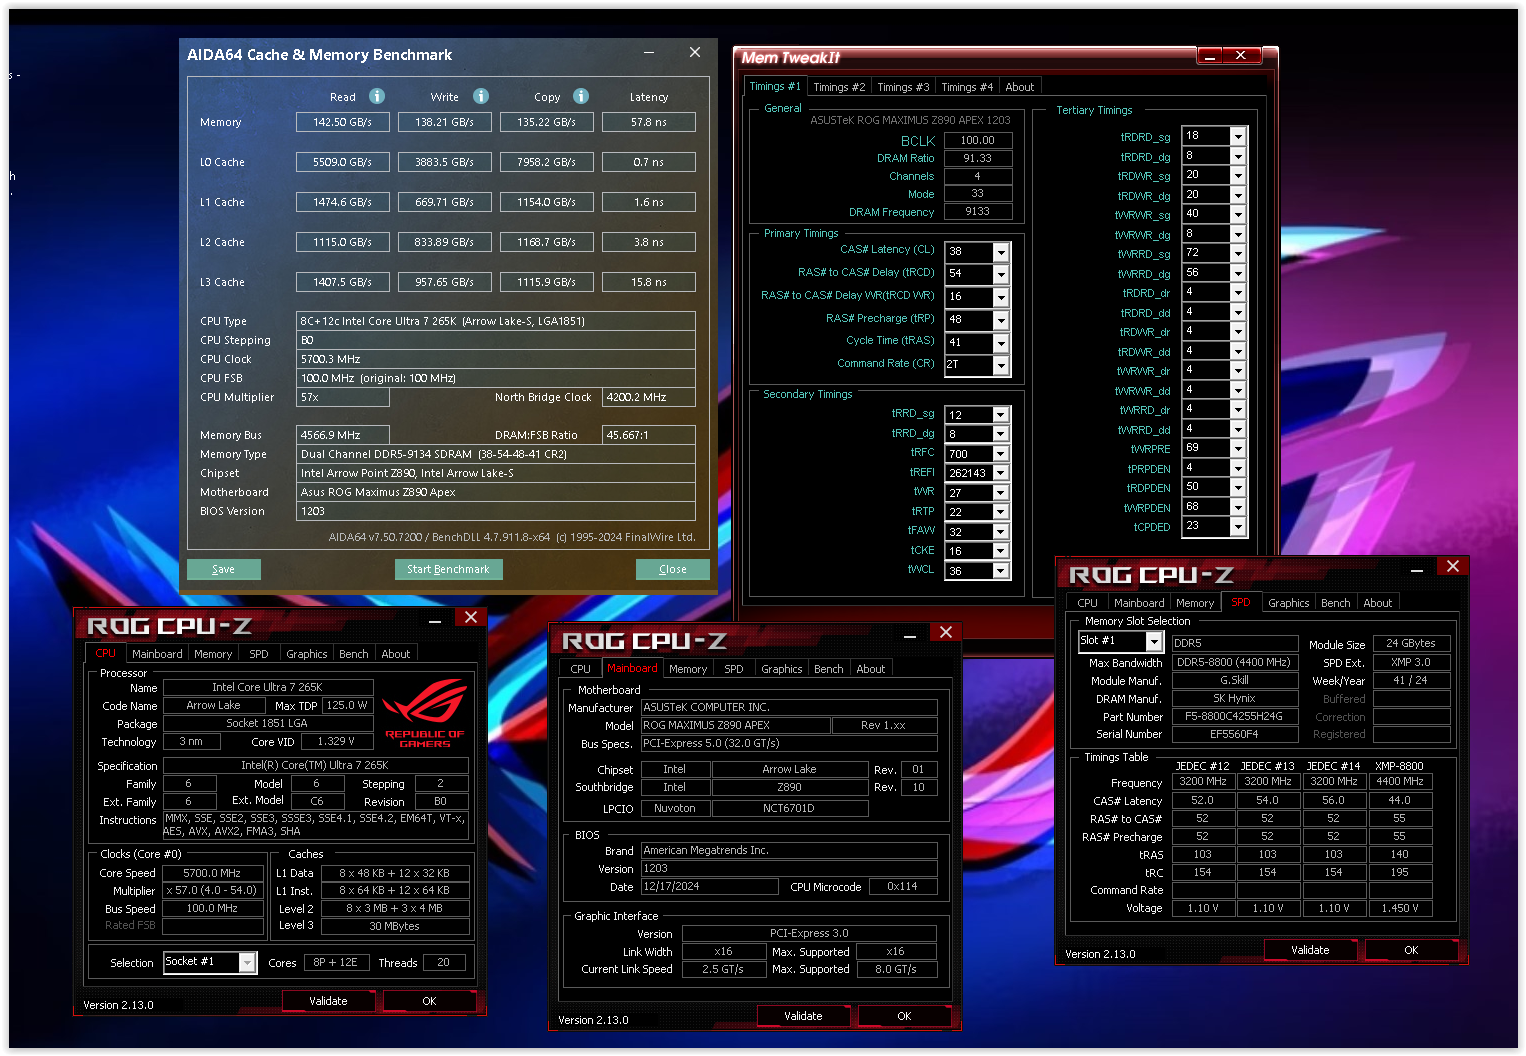Click the Max Bandwidth DDR5-8800 field
Viewport: 1526px width, 1056px height.
[1234, 662]
